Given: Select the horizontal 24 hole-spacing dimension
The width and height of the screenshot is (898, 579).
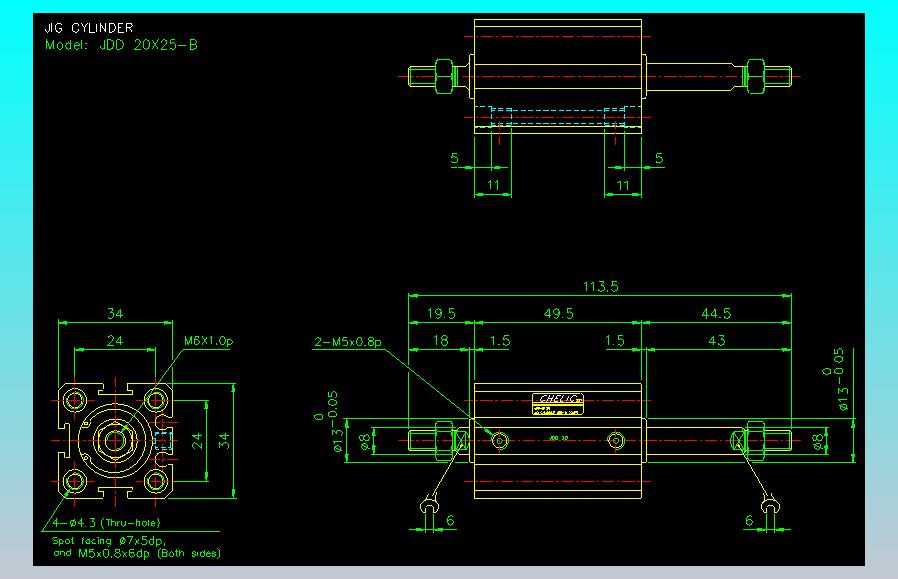Looking at the screenshot, I should (x=115, y=341).
